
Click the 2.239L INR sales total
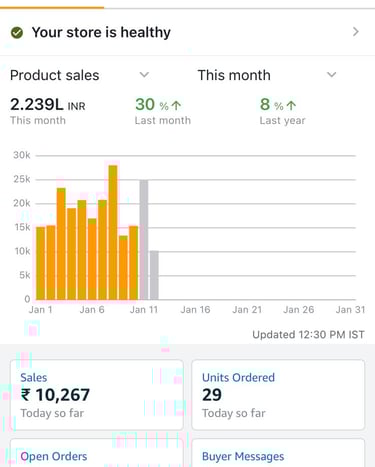pos(48,105)
